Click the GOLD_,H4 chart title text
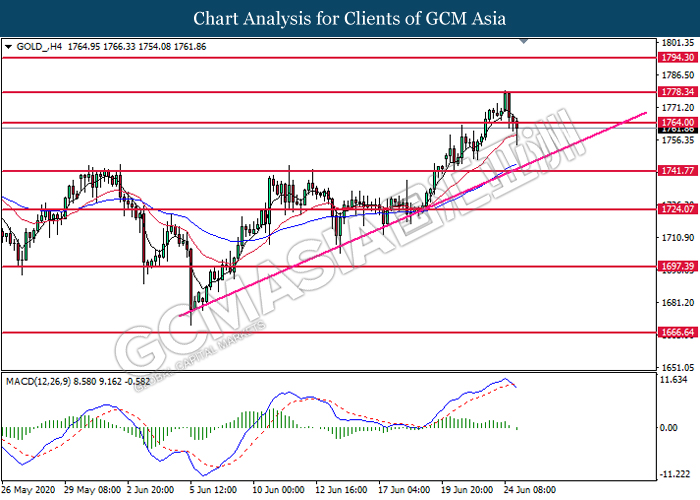This screenshot has width=700, height=500. (39, 47)
